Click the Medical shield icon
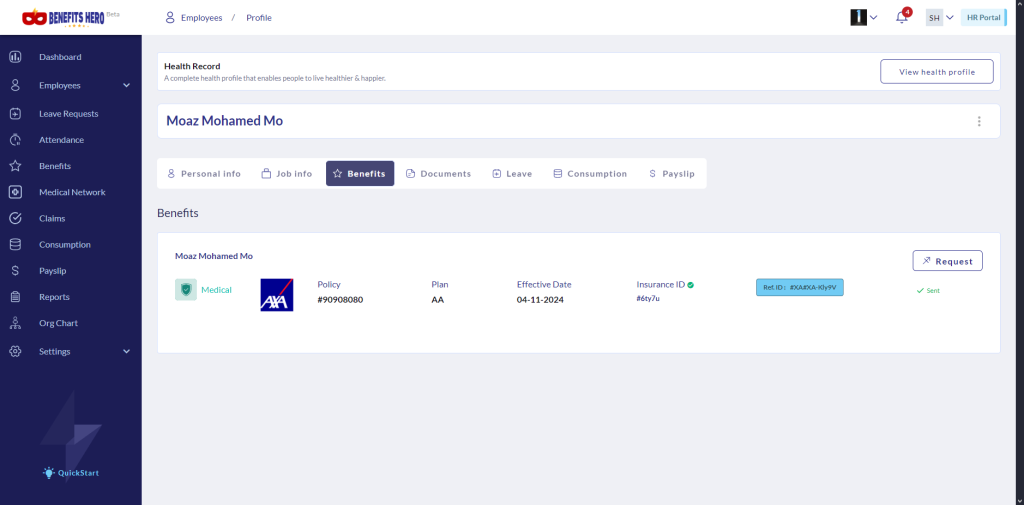Screen dimensions: 1024x505 [185, 289]
